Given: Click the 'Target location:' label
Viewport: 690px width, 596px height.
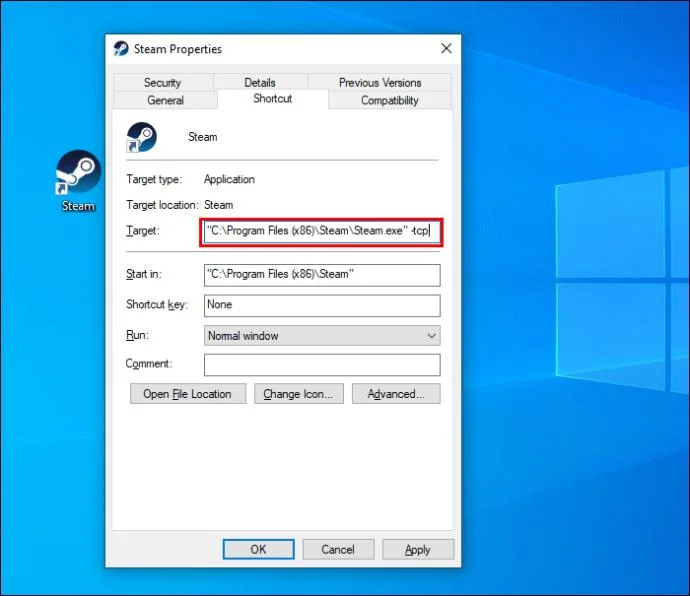Looking at the screenshot, I should coord(162,205).
